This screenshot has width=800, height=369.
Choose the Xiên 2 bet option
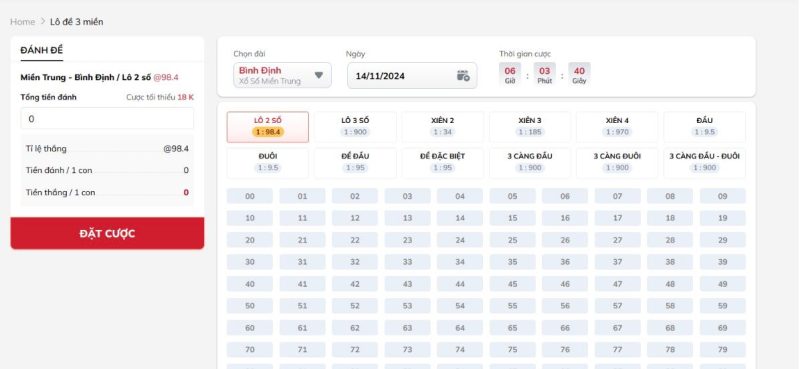click(x=442, y=127)
